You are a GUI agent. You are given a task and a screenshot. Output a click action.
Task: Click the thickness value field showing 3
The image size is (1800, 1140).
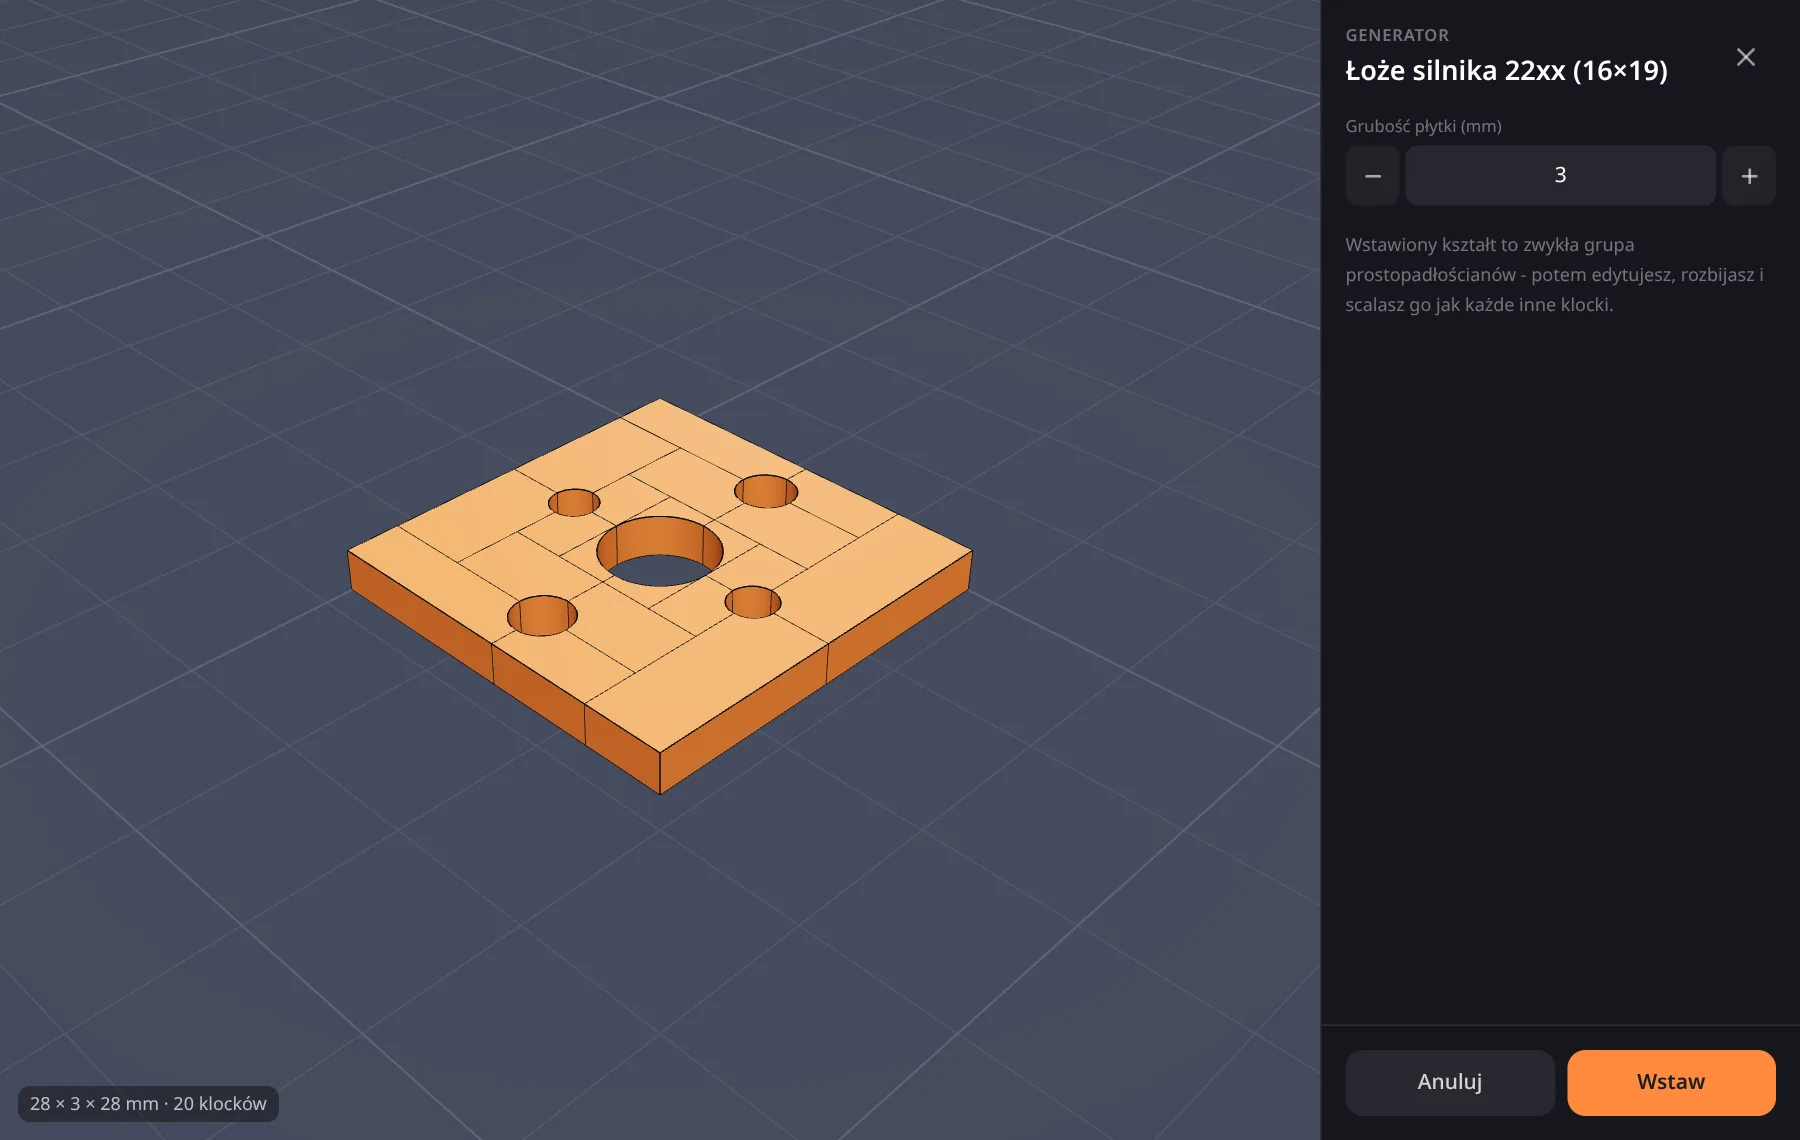coord(1560,176)
